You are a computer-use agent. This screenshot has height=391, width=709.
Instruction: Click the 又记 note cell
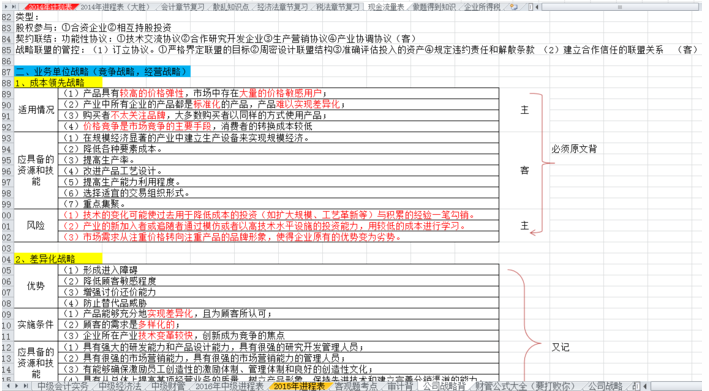(x=560, y=347)
